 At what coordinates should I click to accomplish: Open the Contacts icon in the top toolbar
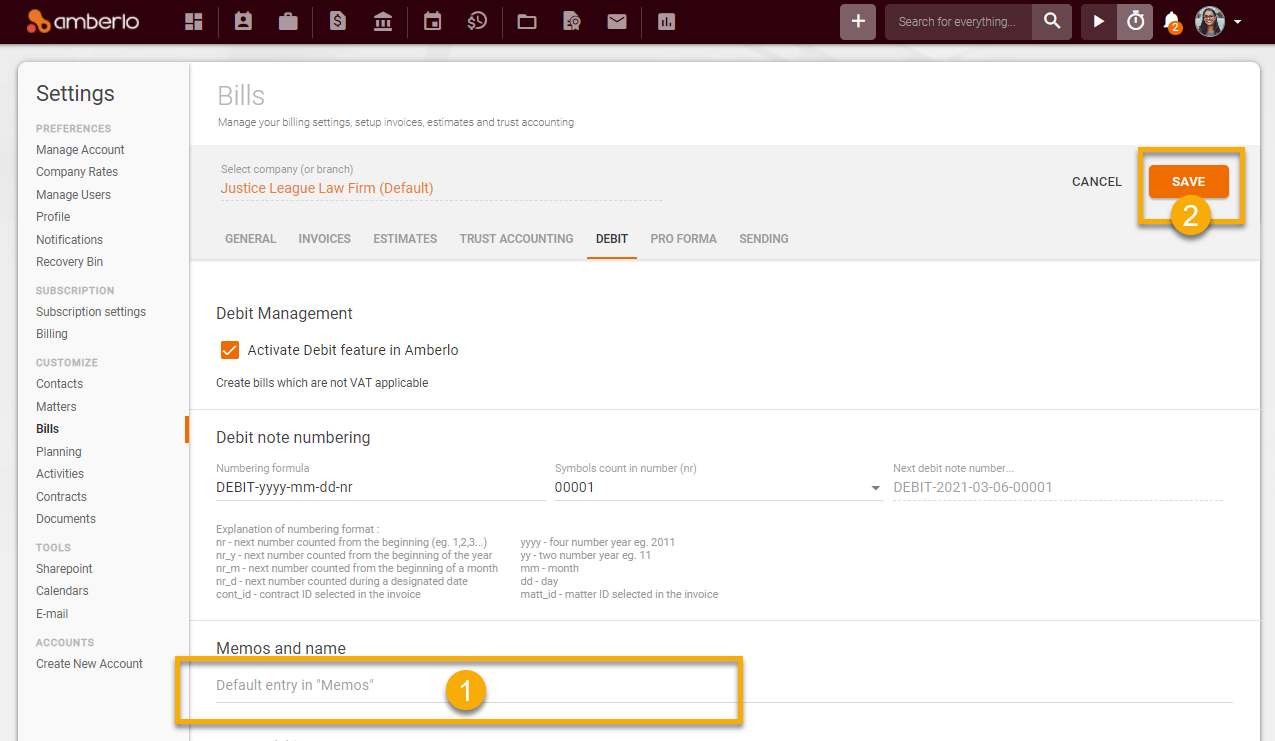tap(242, 21)
